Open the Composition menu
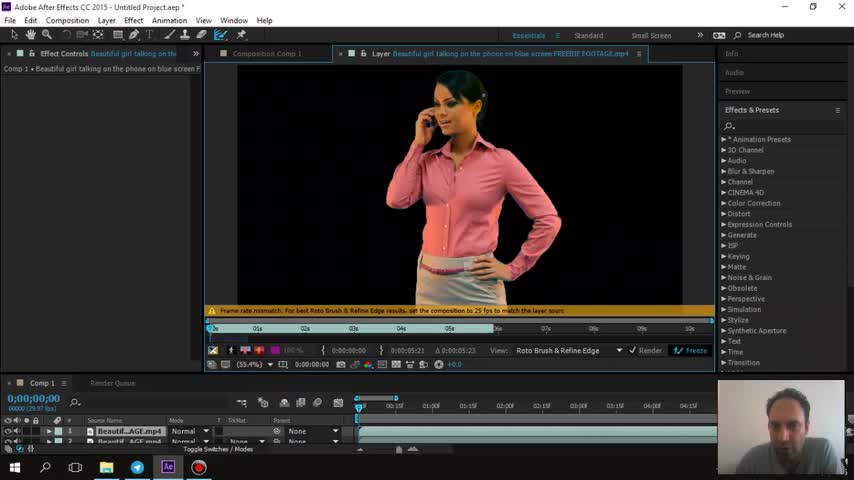Viewport: 854px width, 480px height. point(67,20)
